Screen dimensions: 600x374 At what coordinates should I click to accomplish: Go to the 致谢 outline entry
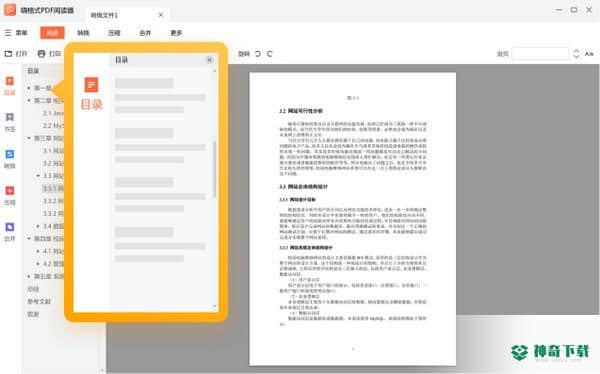tap(33, 314)
